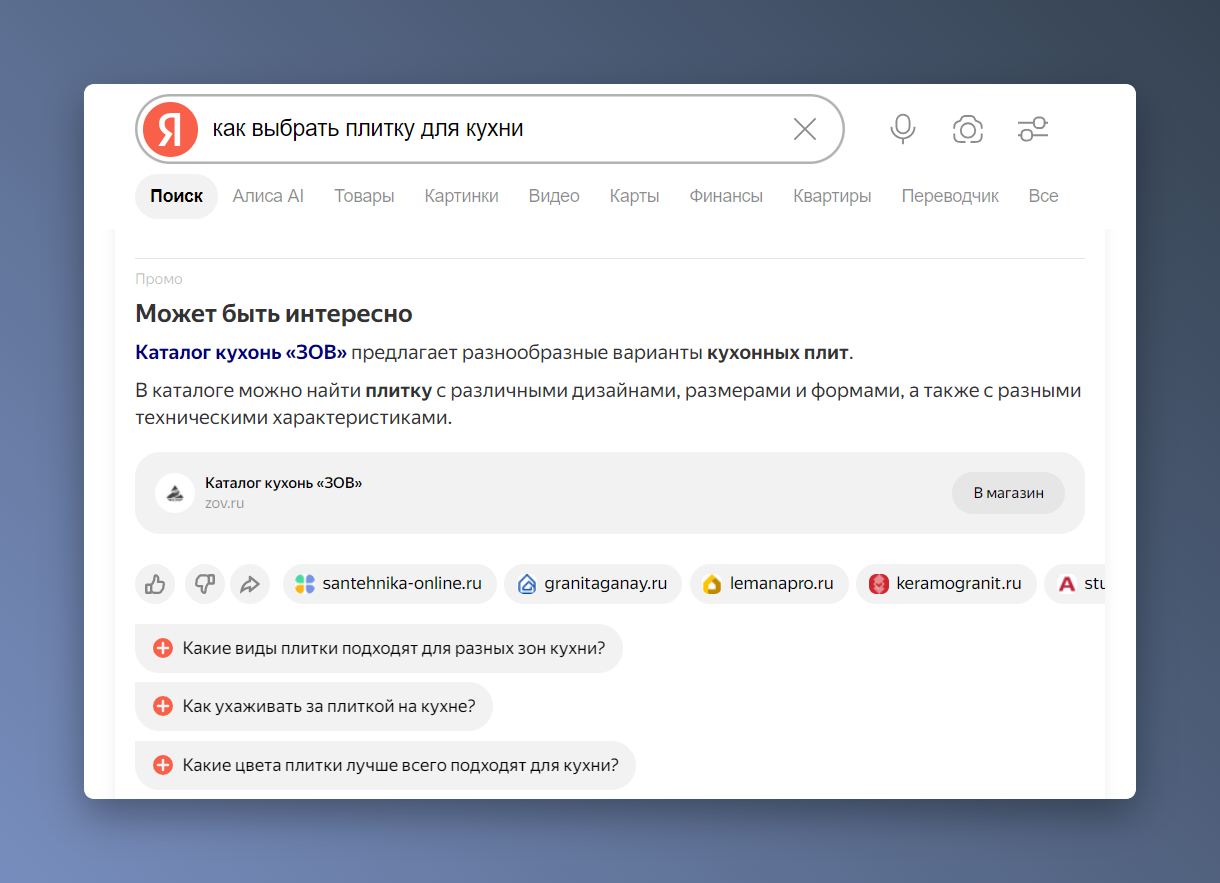Screen dimensions: 1220x883
Task: Click the Yandex logo icon
Action: click(x=170, y=129)
